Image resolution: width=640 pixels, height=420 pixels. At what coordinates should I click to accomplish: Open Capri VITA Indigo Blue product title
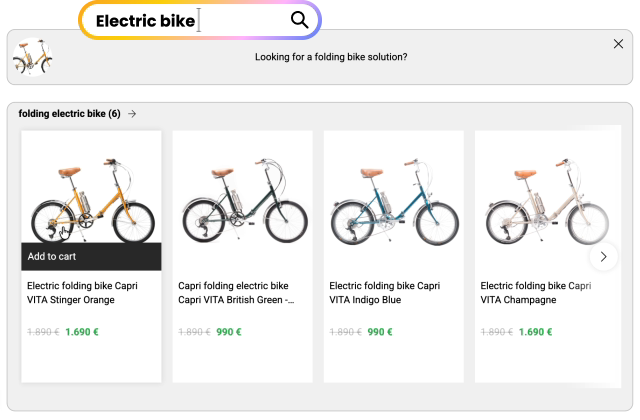tap(384, 293)
